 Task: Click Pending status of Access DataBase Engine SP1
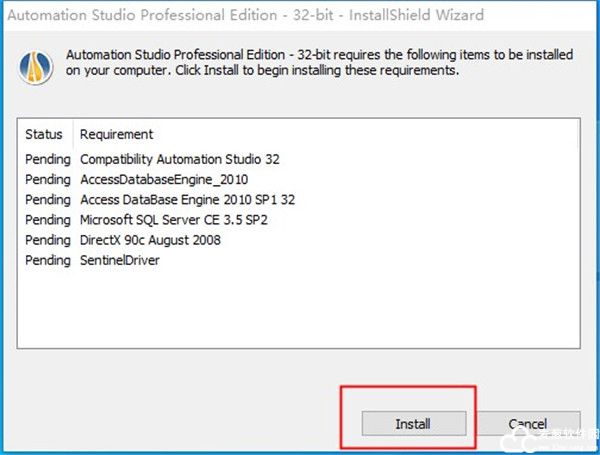coord(48,200)
